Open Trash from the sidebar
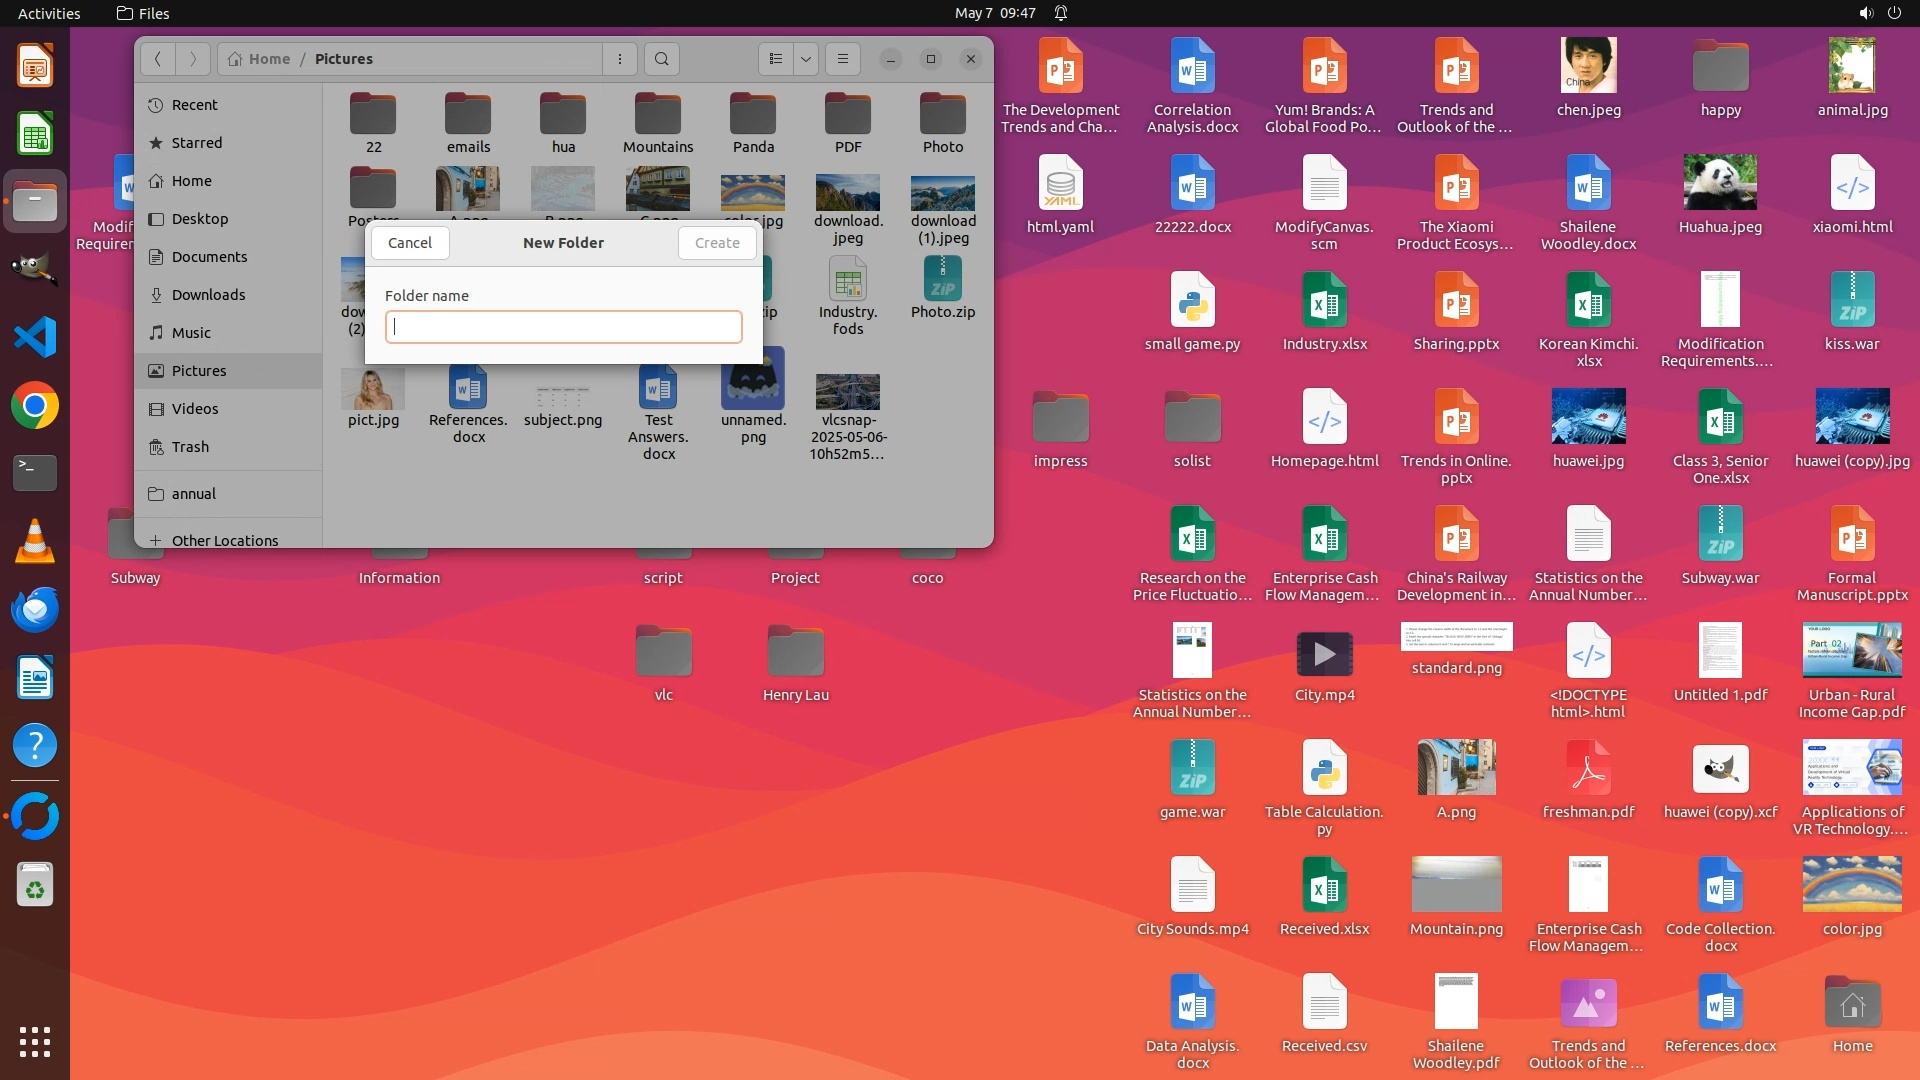 click(190, 447)
